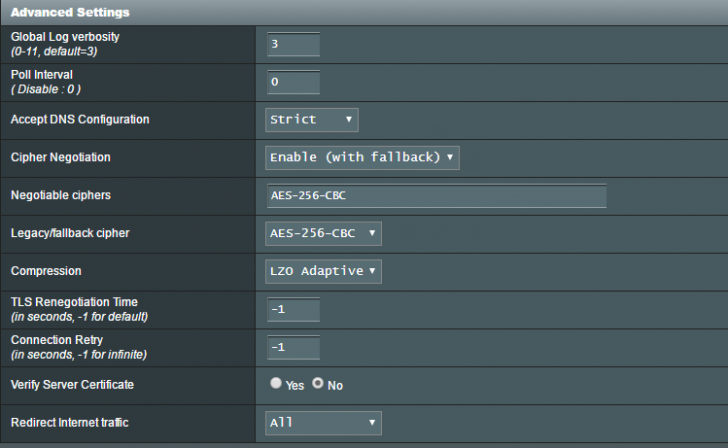Select Yes for Verify Server Certificate
Screen dimensions: 728x448
276,383
